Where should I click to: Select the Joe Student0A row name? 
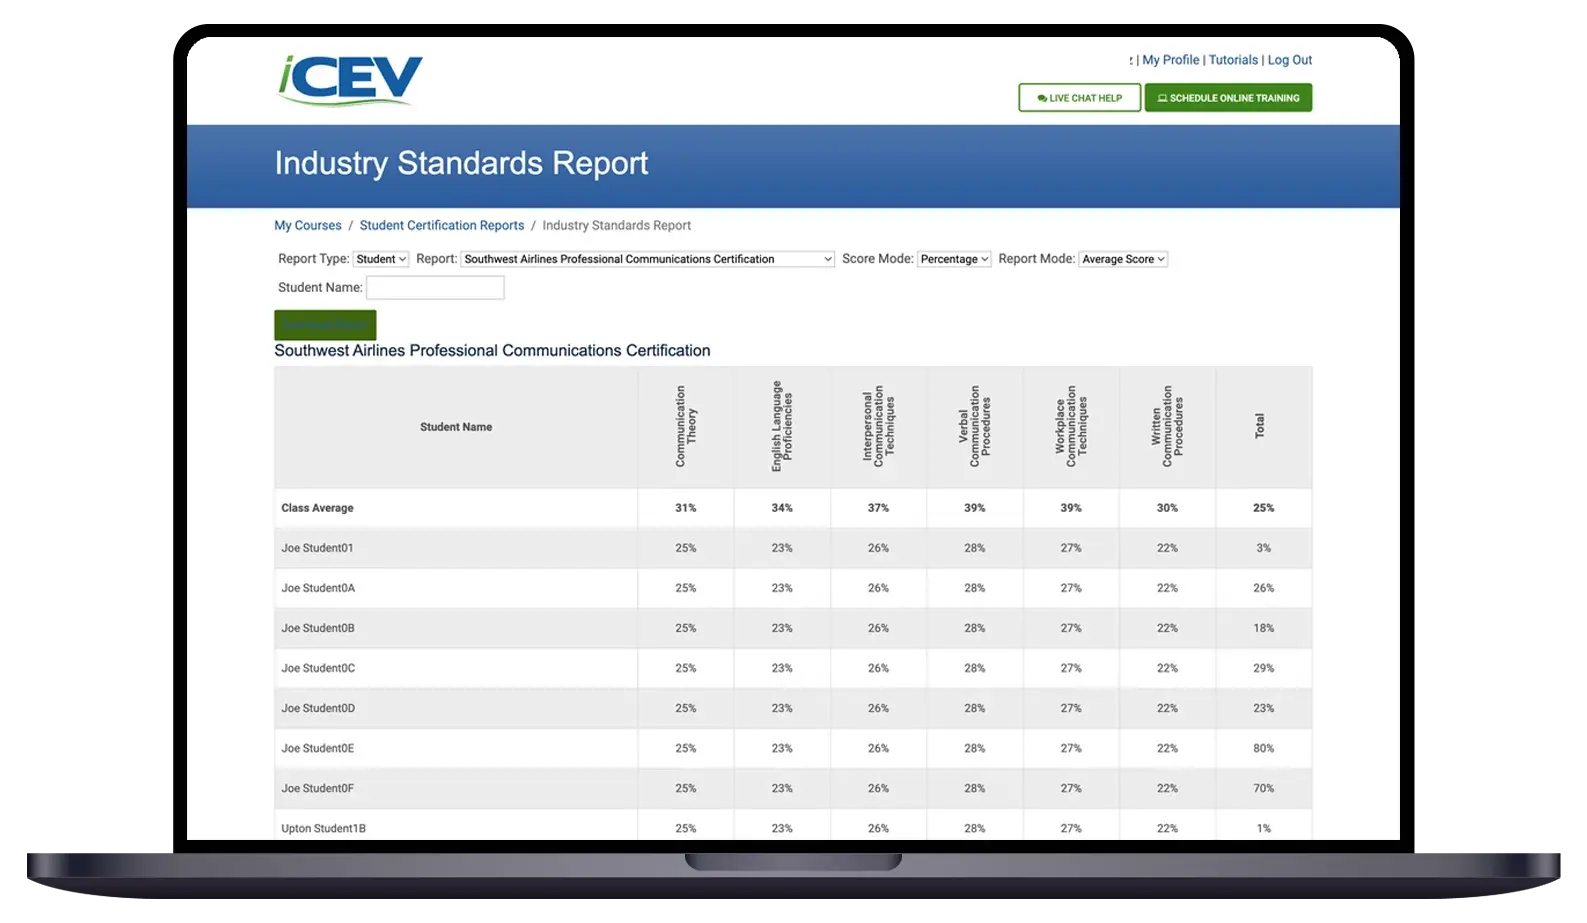pyautogui.click(x=318, y=588)
